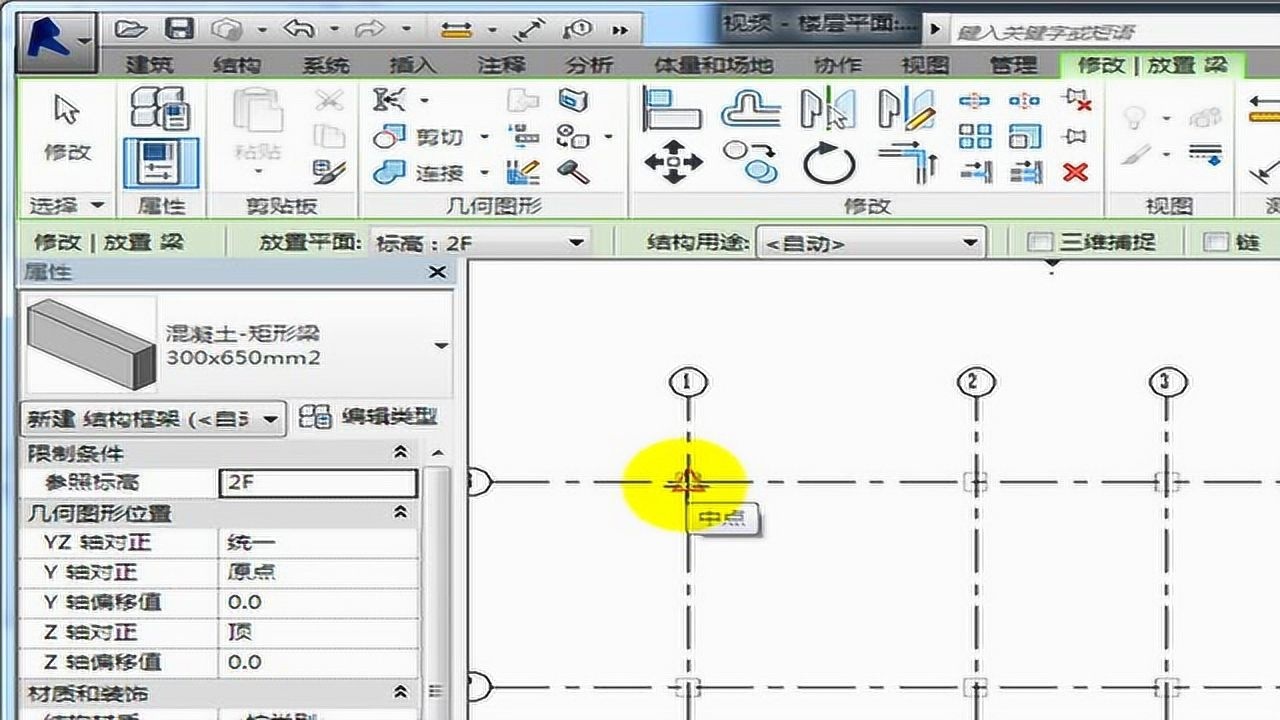Enable the 链 checkbox

pos(1215,242)
